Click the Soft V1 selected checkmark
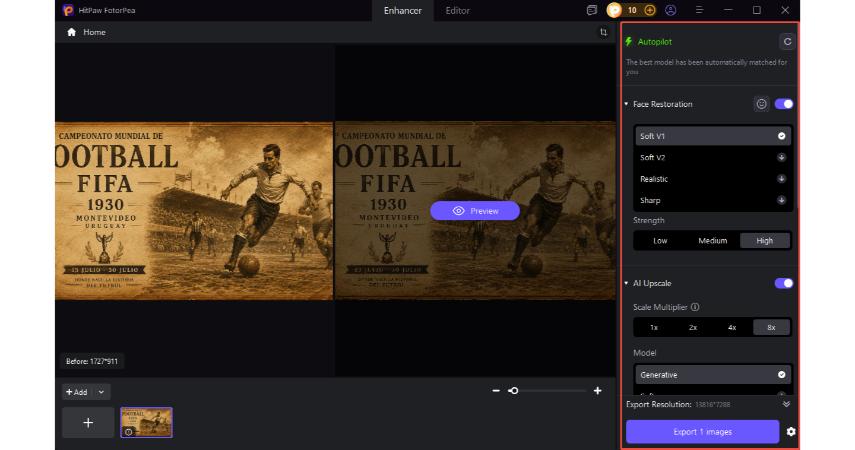This screenshot has width=855, height=450. [x=781, y=136]
